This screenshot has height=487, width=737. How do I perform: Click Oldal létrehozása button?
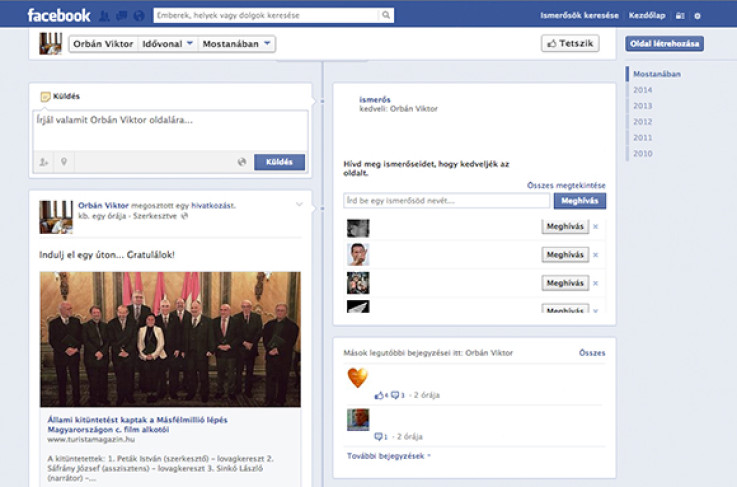[x=664, y=44]
